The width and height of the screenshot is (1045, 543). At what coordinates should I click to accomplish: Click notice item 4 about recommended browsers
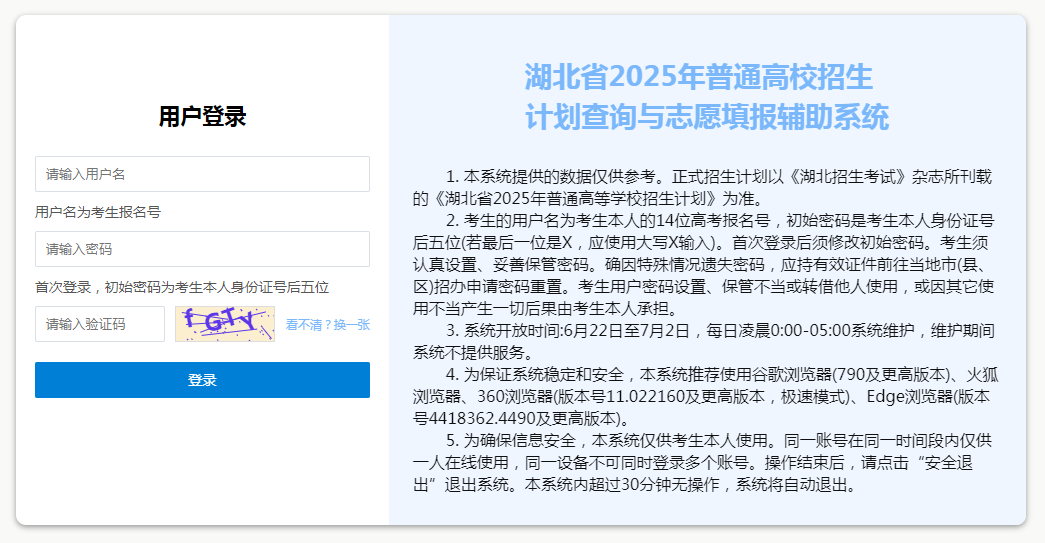(x=705, y=396)
